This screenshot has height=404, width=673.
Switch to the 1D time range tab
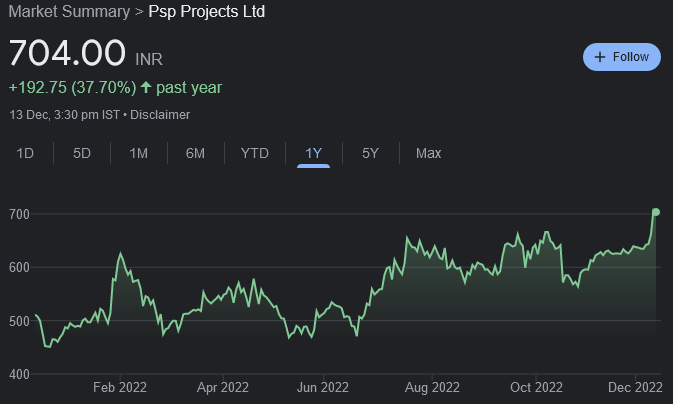point(26,153)
